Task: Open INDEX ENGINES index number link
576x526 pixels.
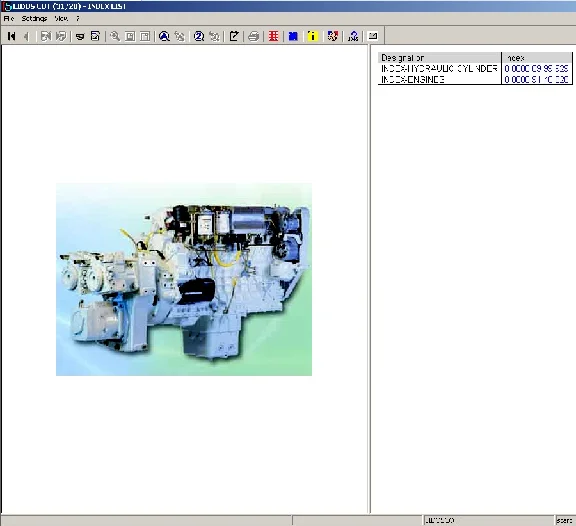Action: tap(536, 79)
